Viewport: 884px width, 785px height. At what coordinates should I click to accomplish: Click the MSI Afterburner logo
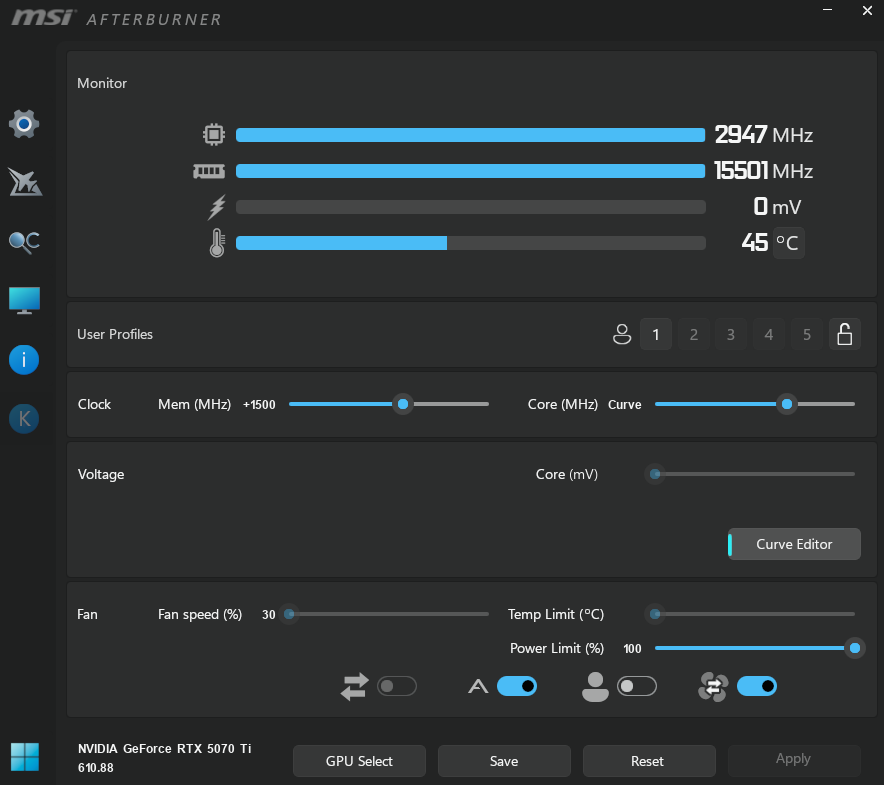(x=116, y=18)
